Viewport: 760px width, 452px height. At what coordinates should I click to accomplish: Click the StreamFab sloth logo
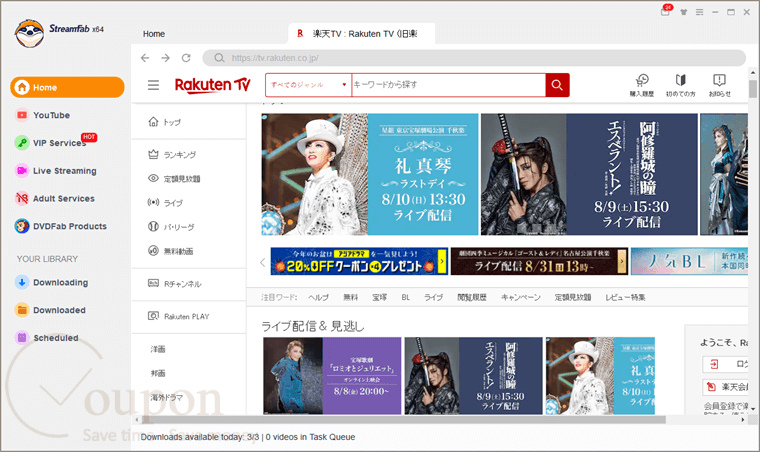[29, 33]
